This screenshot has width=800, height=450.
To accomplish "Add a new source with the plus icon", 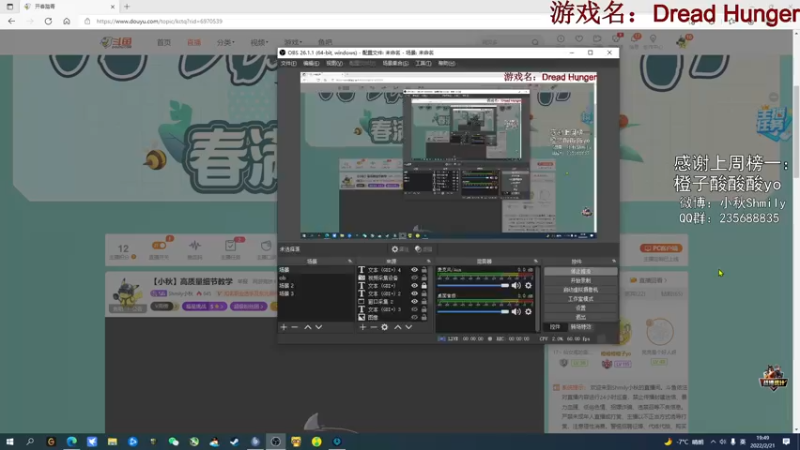I will [363, 327].
